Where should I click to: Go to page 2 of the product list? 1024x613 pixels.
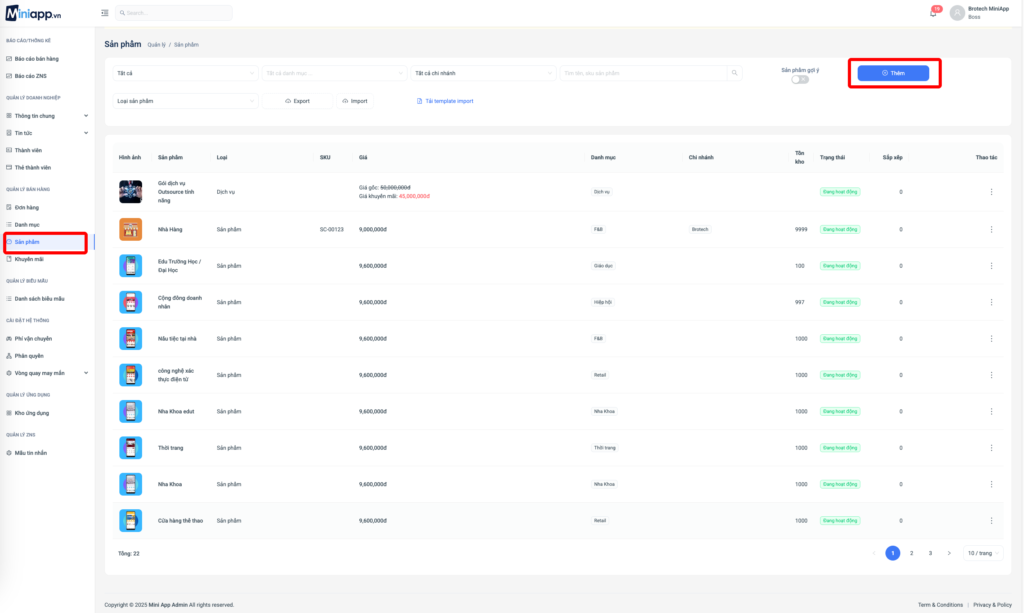912,553
